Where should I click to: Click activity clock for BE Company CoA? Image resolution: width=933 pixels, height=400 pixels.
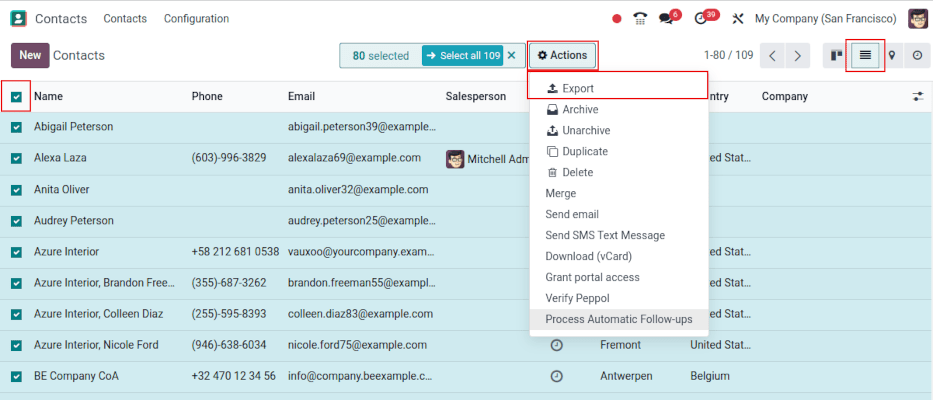coord(557,376)
